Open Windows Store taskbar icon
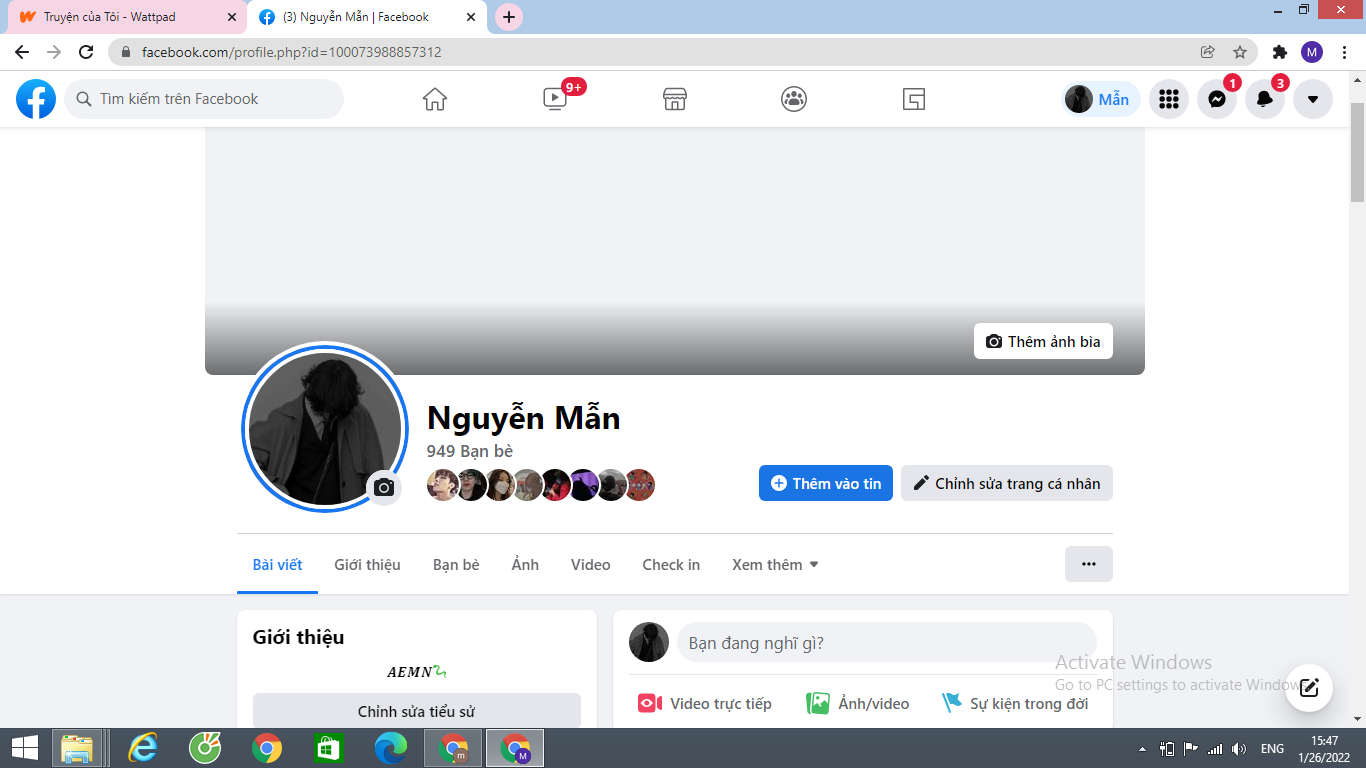 pos(328,748)
